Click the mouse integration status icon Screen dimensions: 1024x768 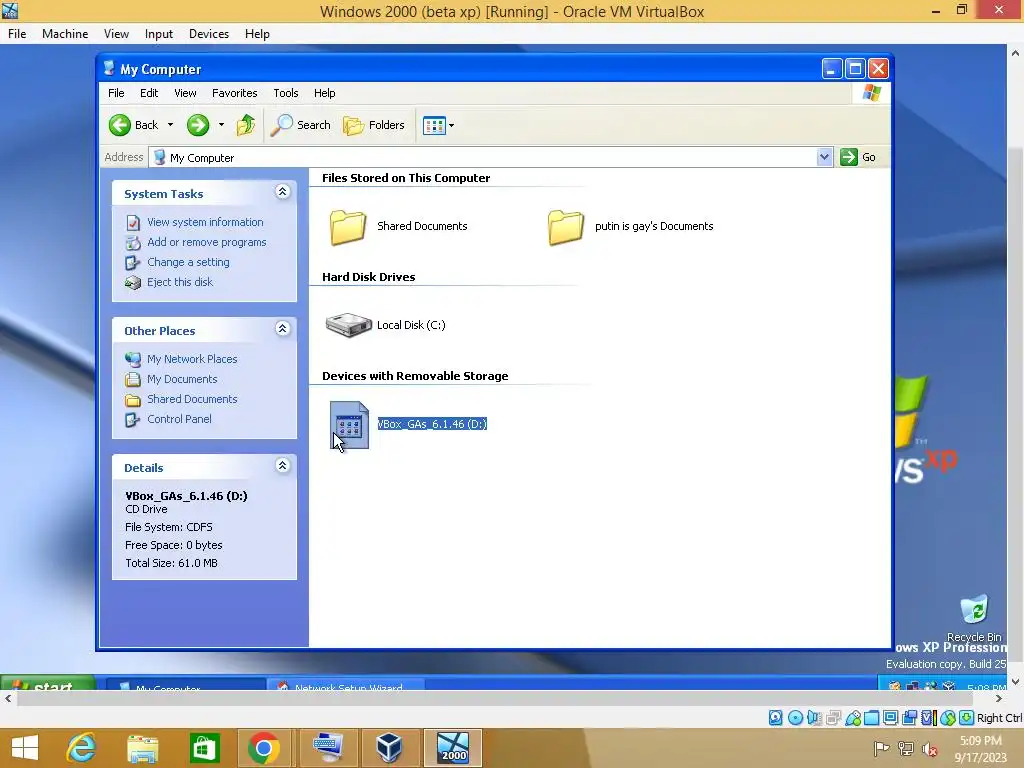pyautogui.click(x=948, y=718)
